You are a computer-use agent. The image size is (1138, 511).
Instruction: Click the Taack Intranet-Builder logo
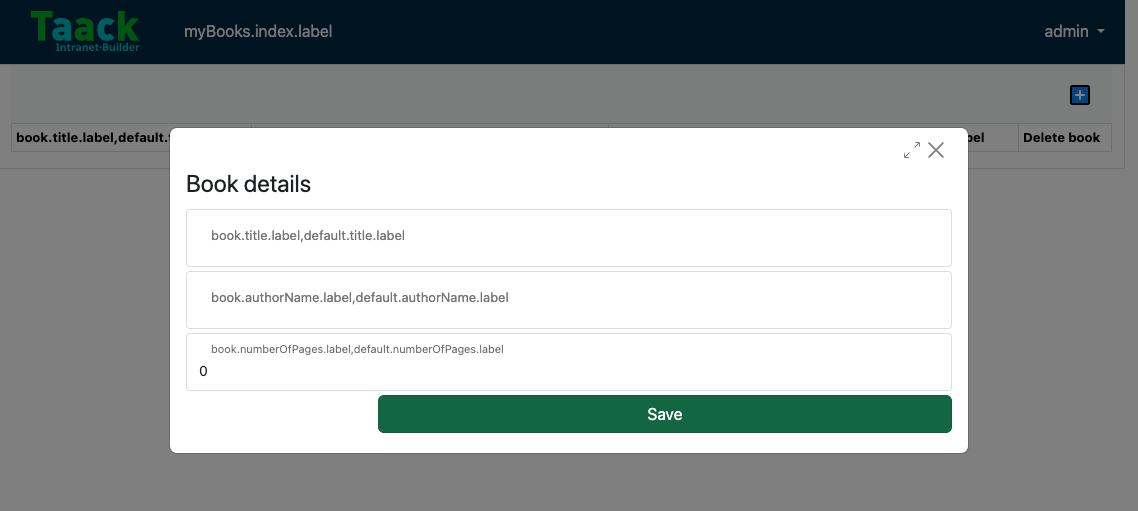(85, 31)
